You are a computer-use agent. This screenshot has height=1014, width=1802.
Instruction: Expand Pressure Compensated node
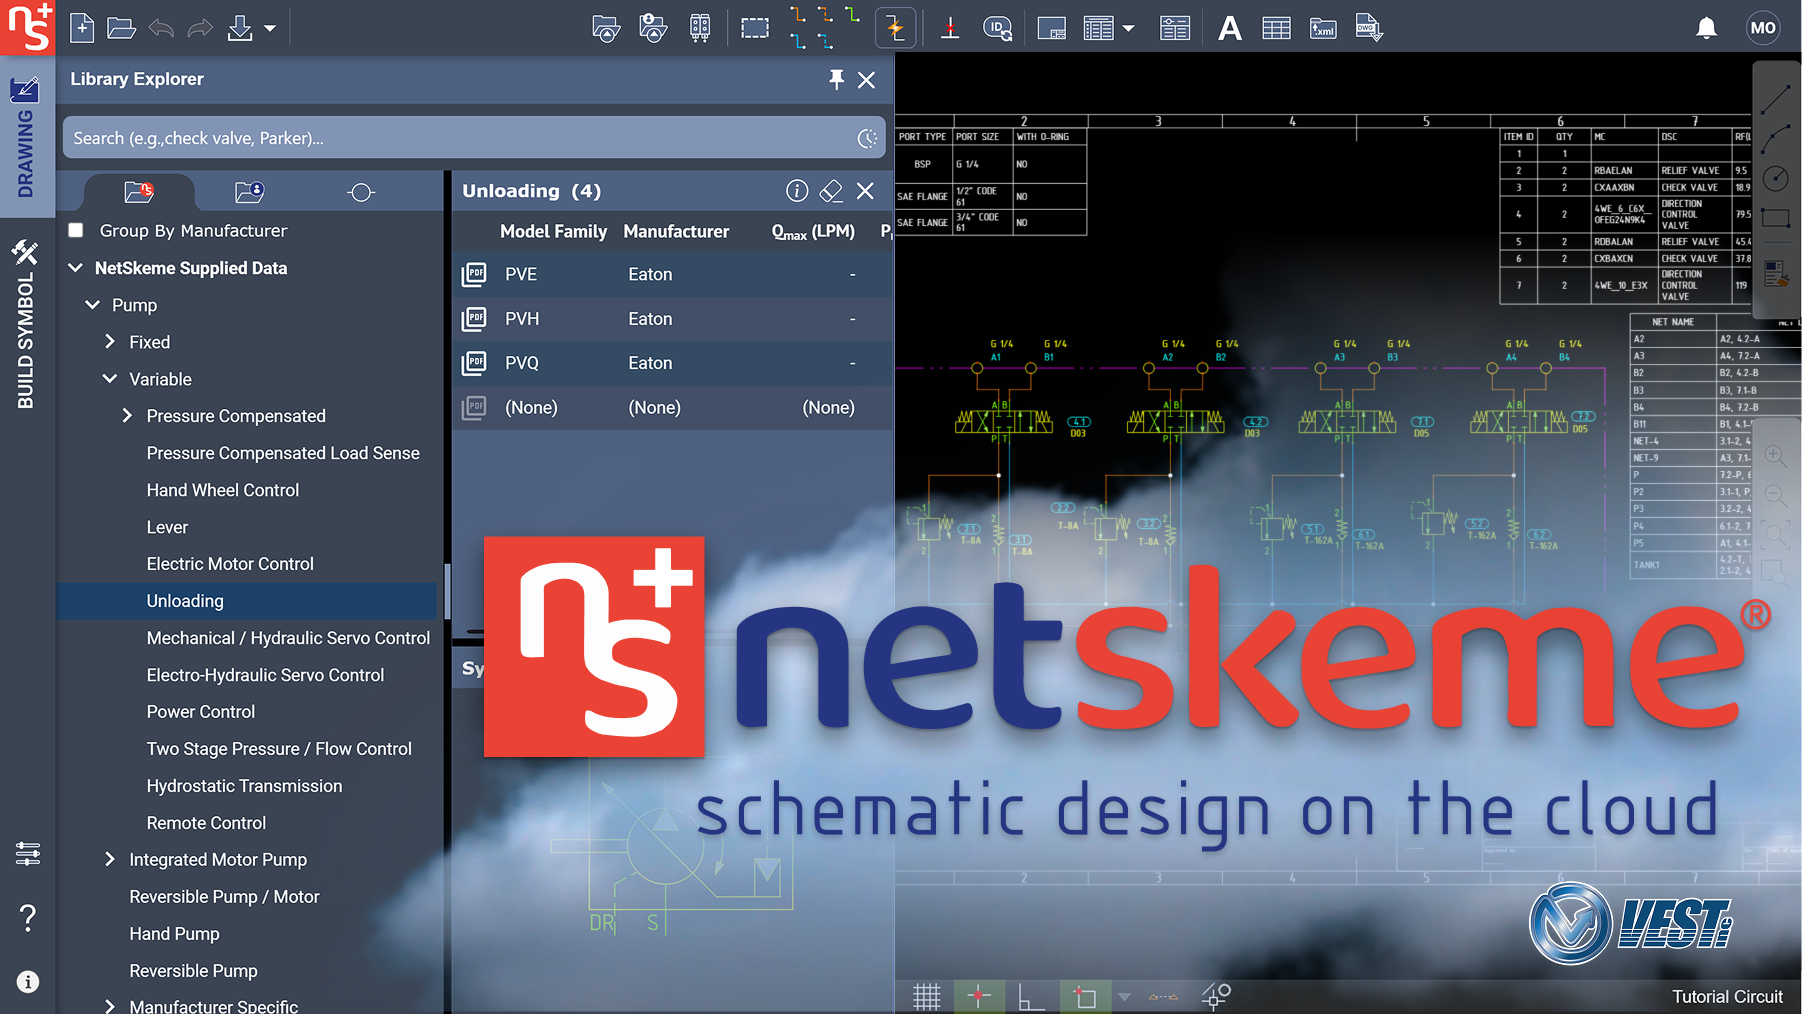[127, 416]
